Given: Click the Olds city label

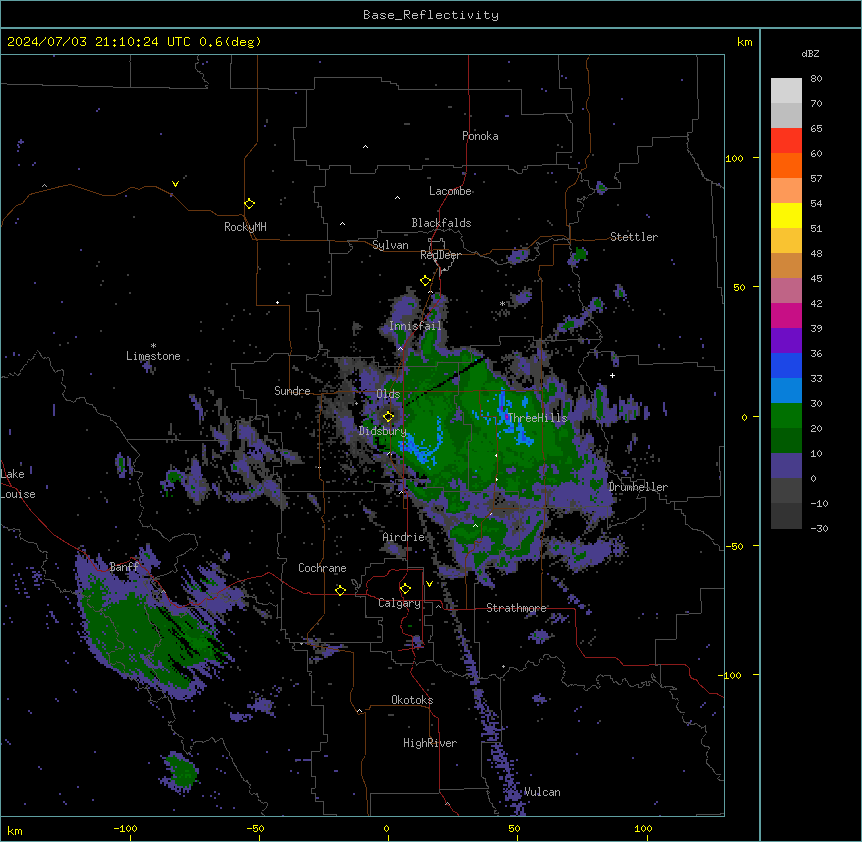Looking at the screenshot, I should tap(388, 394).
